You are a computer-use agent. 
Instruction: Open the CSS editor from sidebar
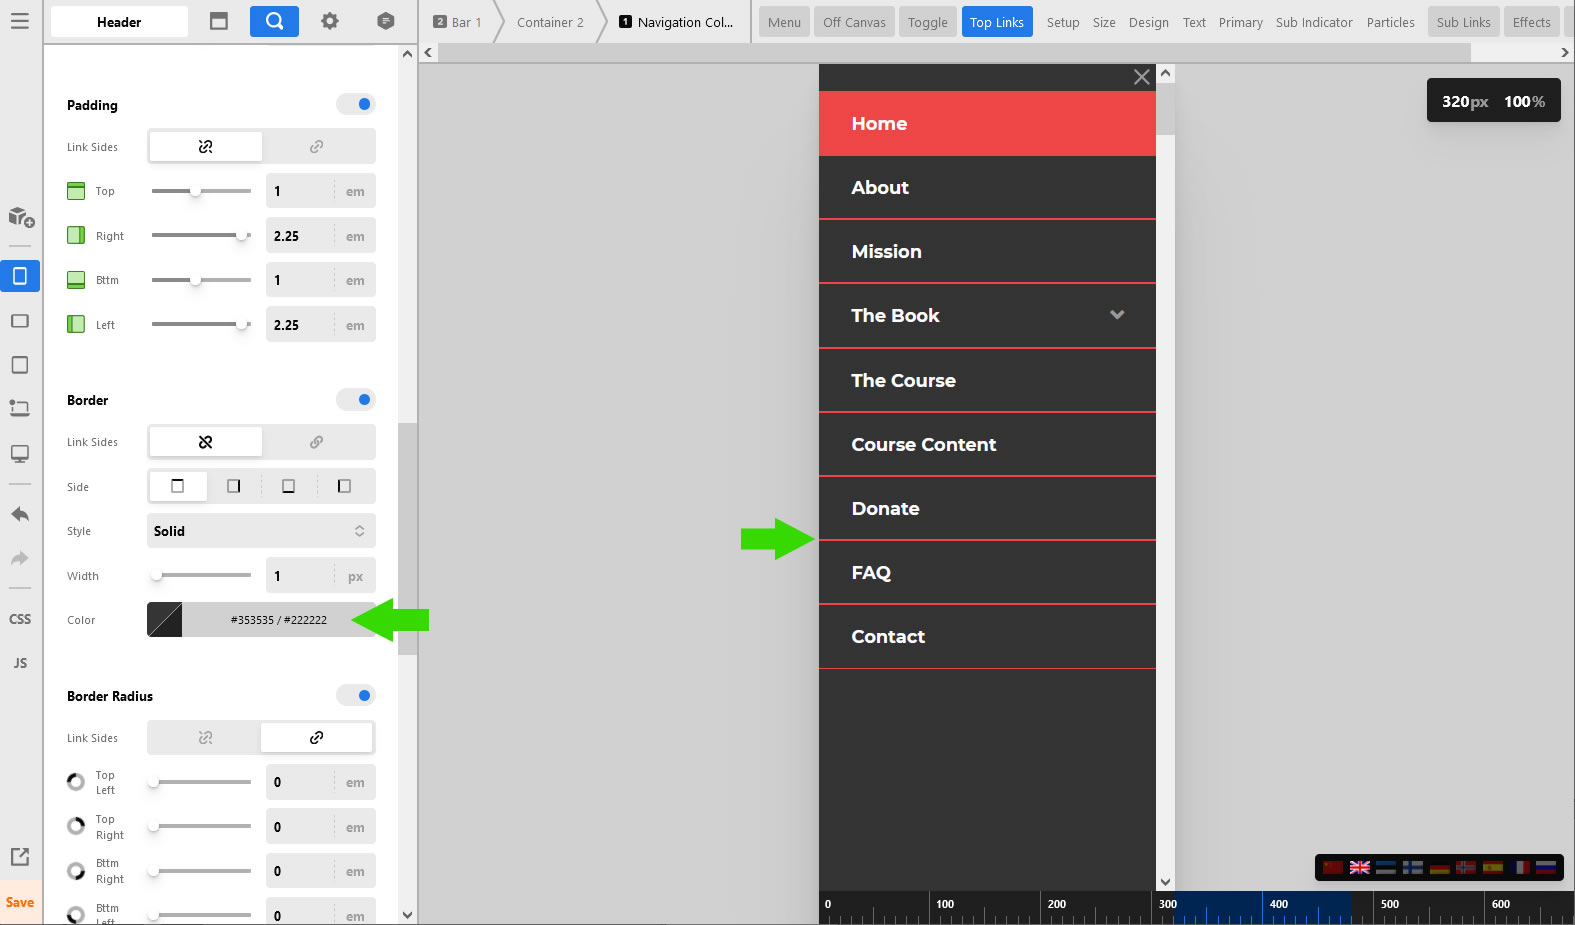19,619
